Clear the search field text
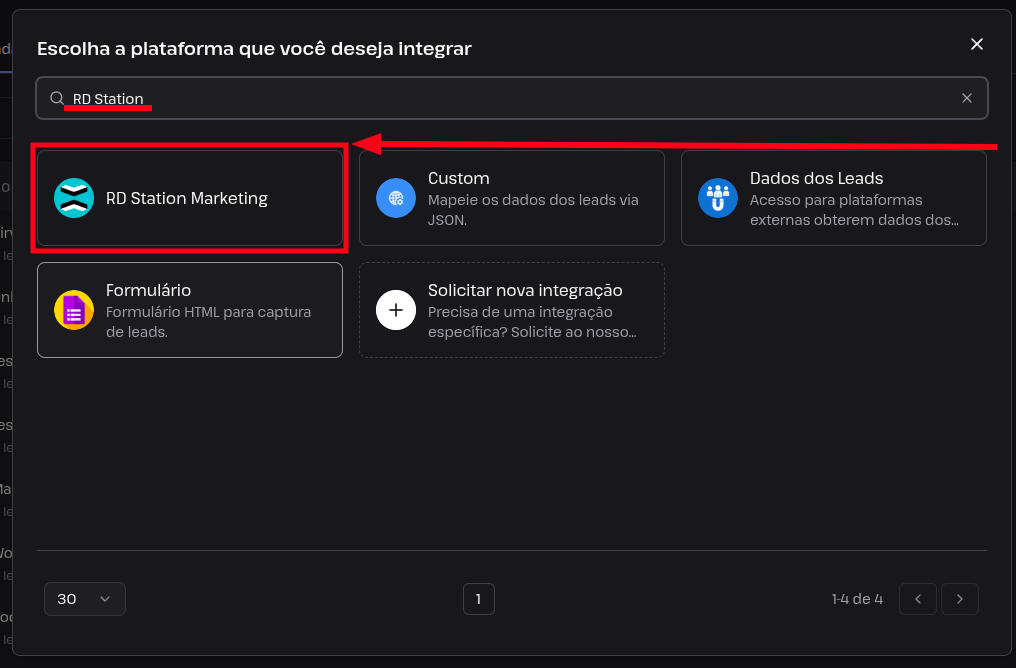1016x668 pixels. (967, 98)
